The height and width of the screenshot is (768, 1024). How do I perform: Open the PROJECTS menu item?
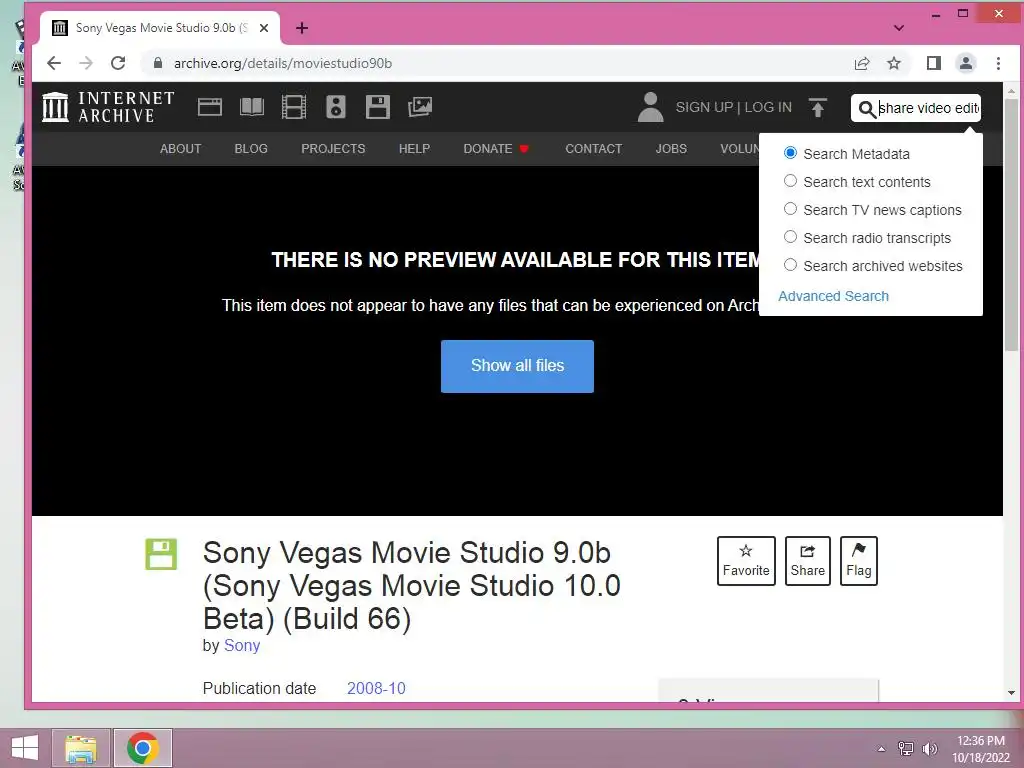click(x=333, y=149)
